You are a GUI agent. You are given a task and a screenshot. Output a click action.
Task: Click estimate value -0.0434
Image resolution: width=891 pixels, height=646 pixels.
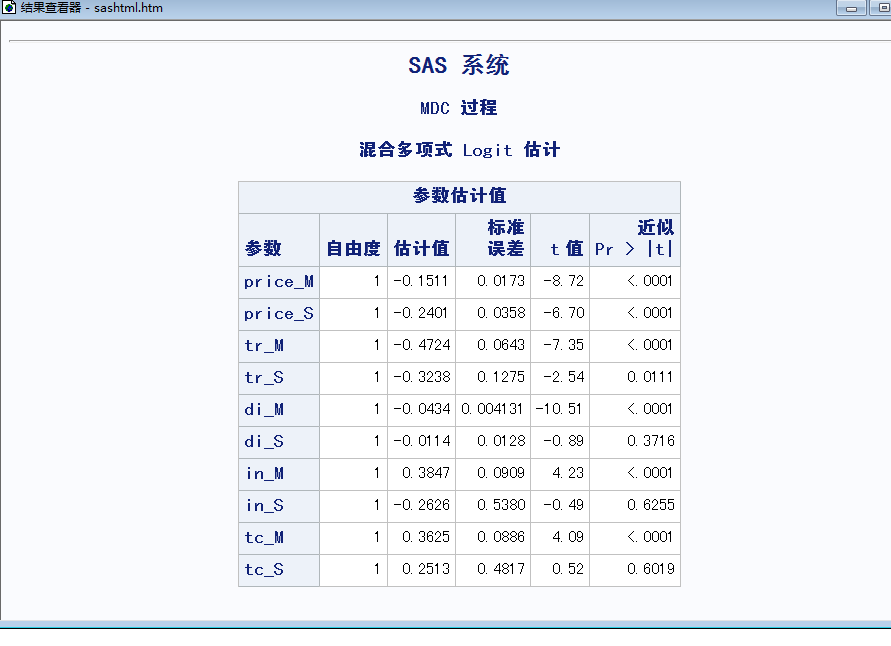421,409
